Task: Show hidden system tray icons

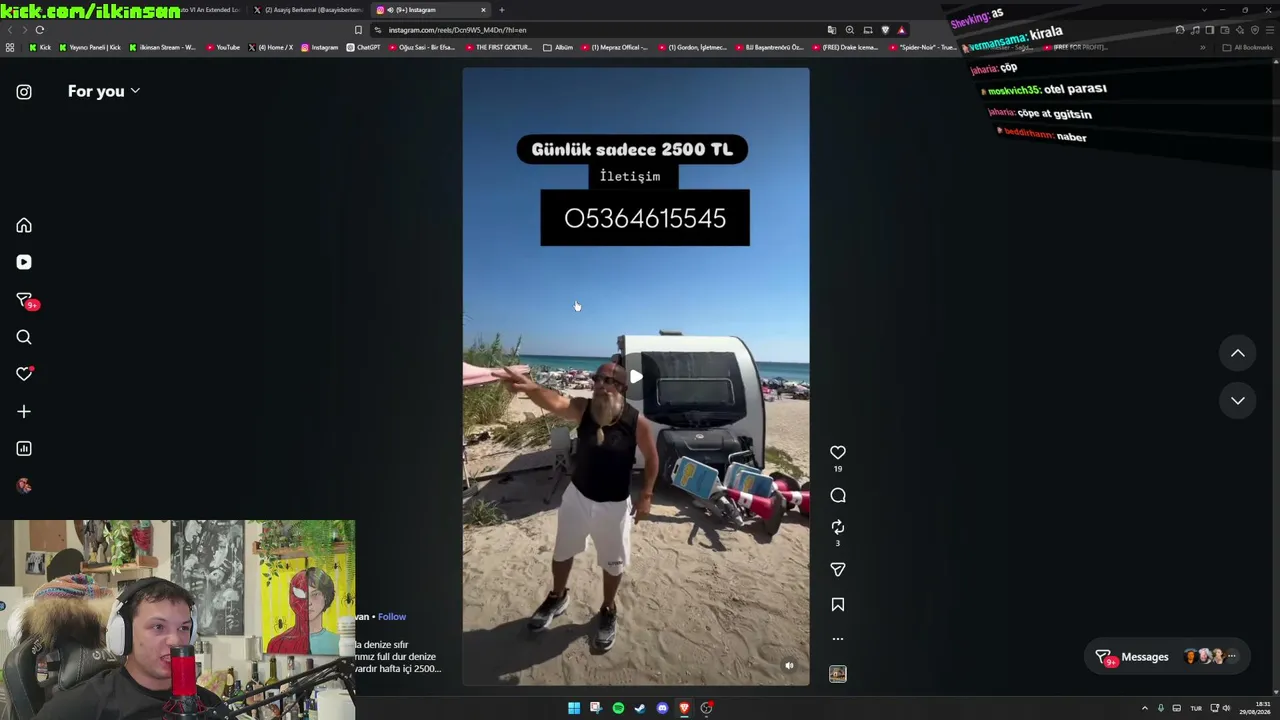Action: coord(1145,708)
